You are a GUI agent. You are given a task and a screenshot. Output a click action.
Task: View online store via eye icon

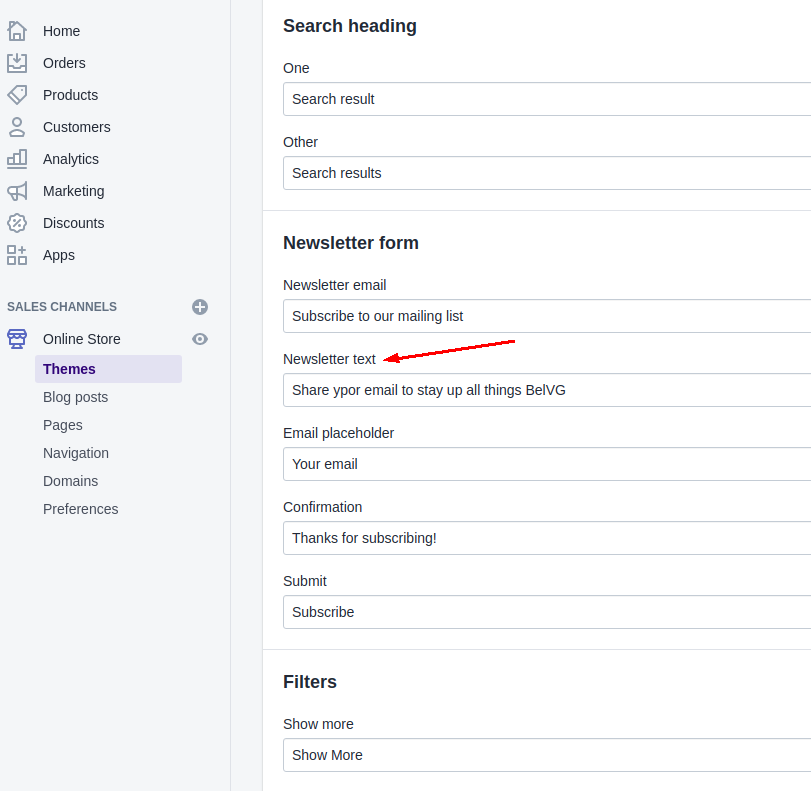tap(200, 339)
